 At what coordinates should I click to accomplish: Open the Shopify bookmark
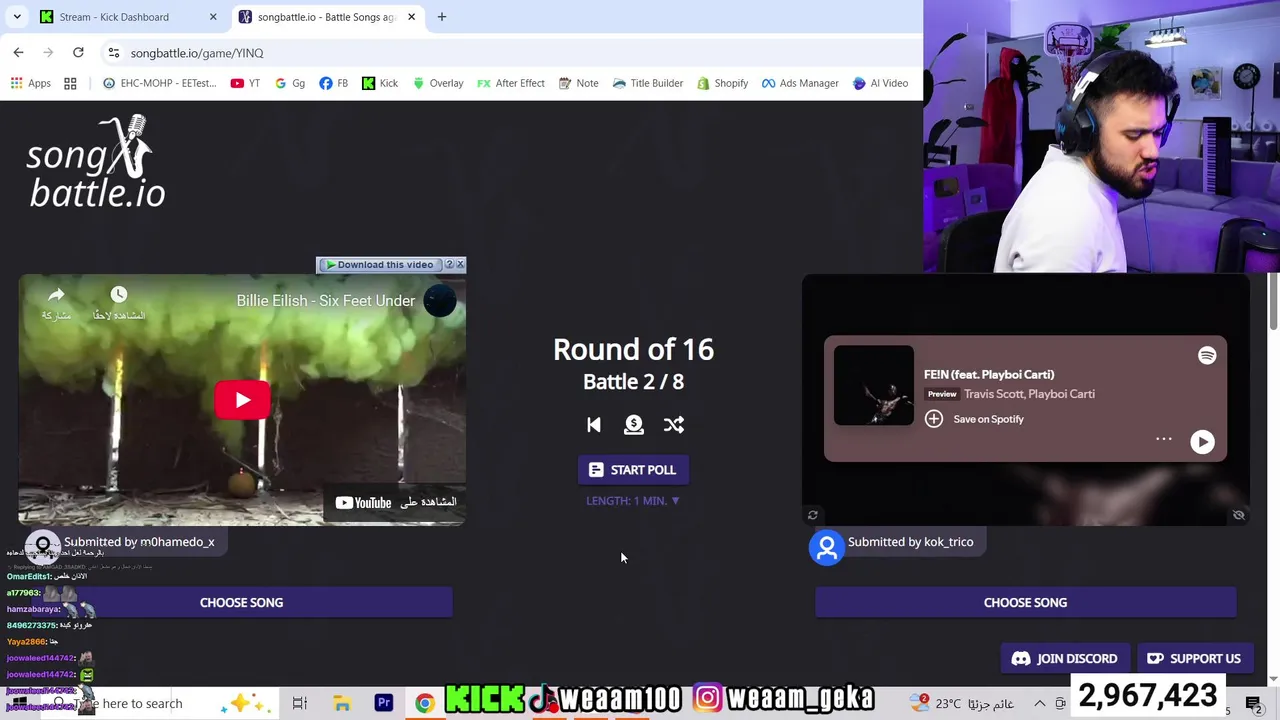point(722,83)
